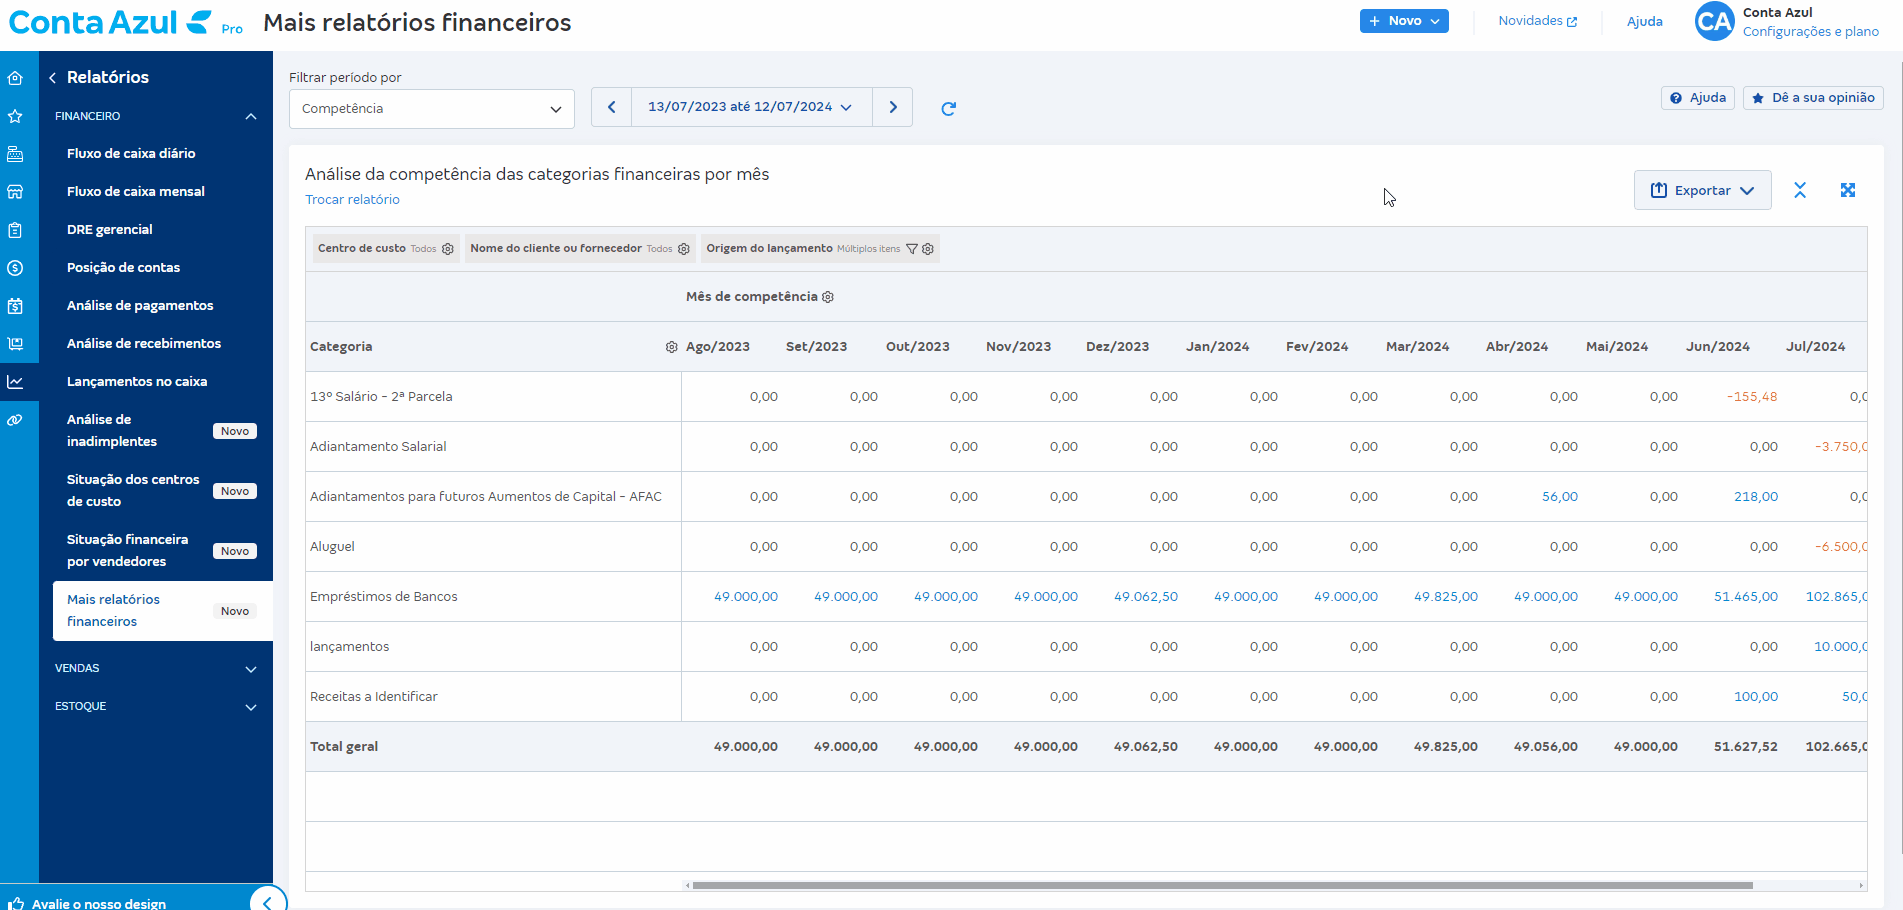1903x910 pixels.
Task: Go back with Relatórios arrow
Action: coord(52,78)
